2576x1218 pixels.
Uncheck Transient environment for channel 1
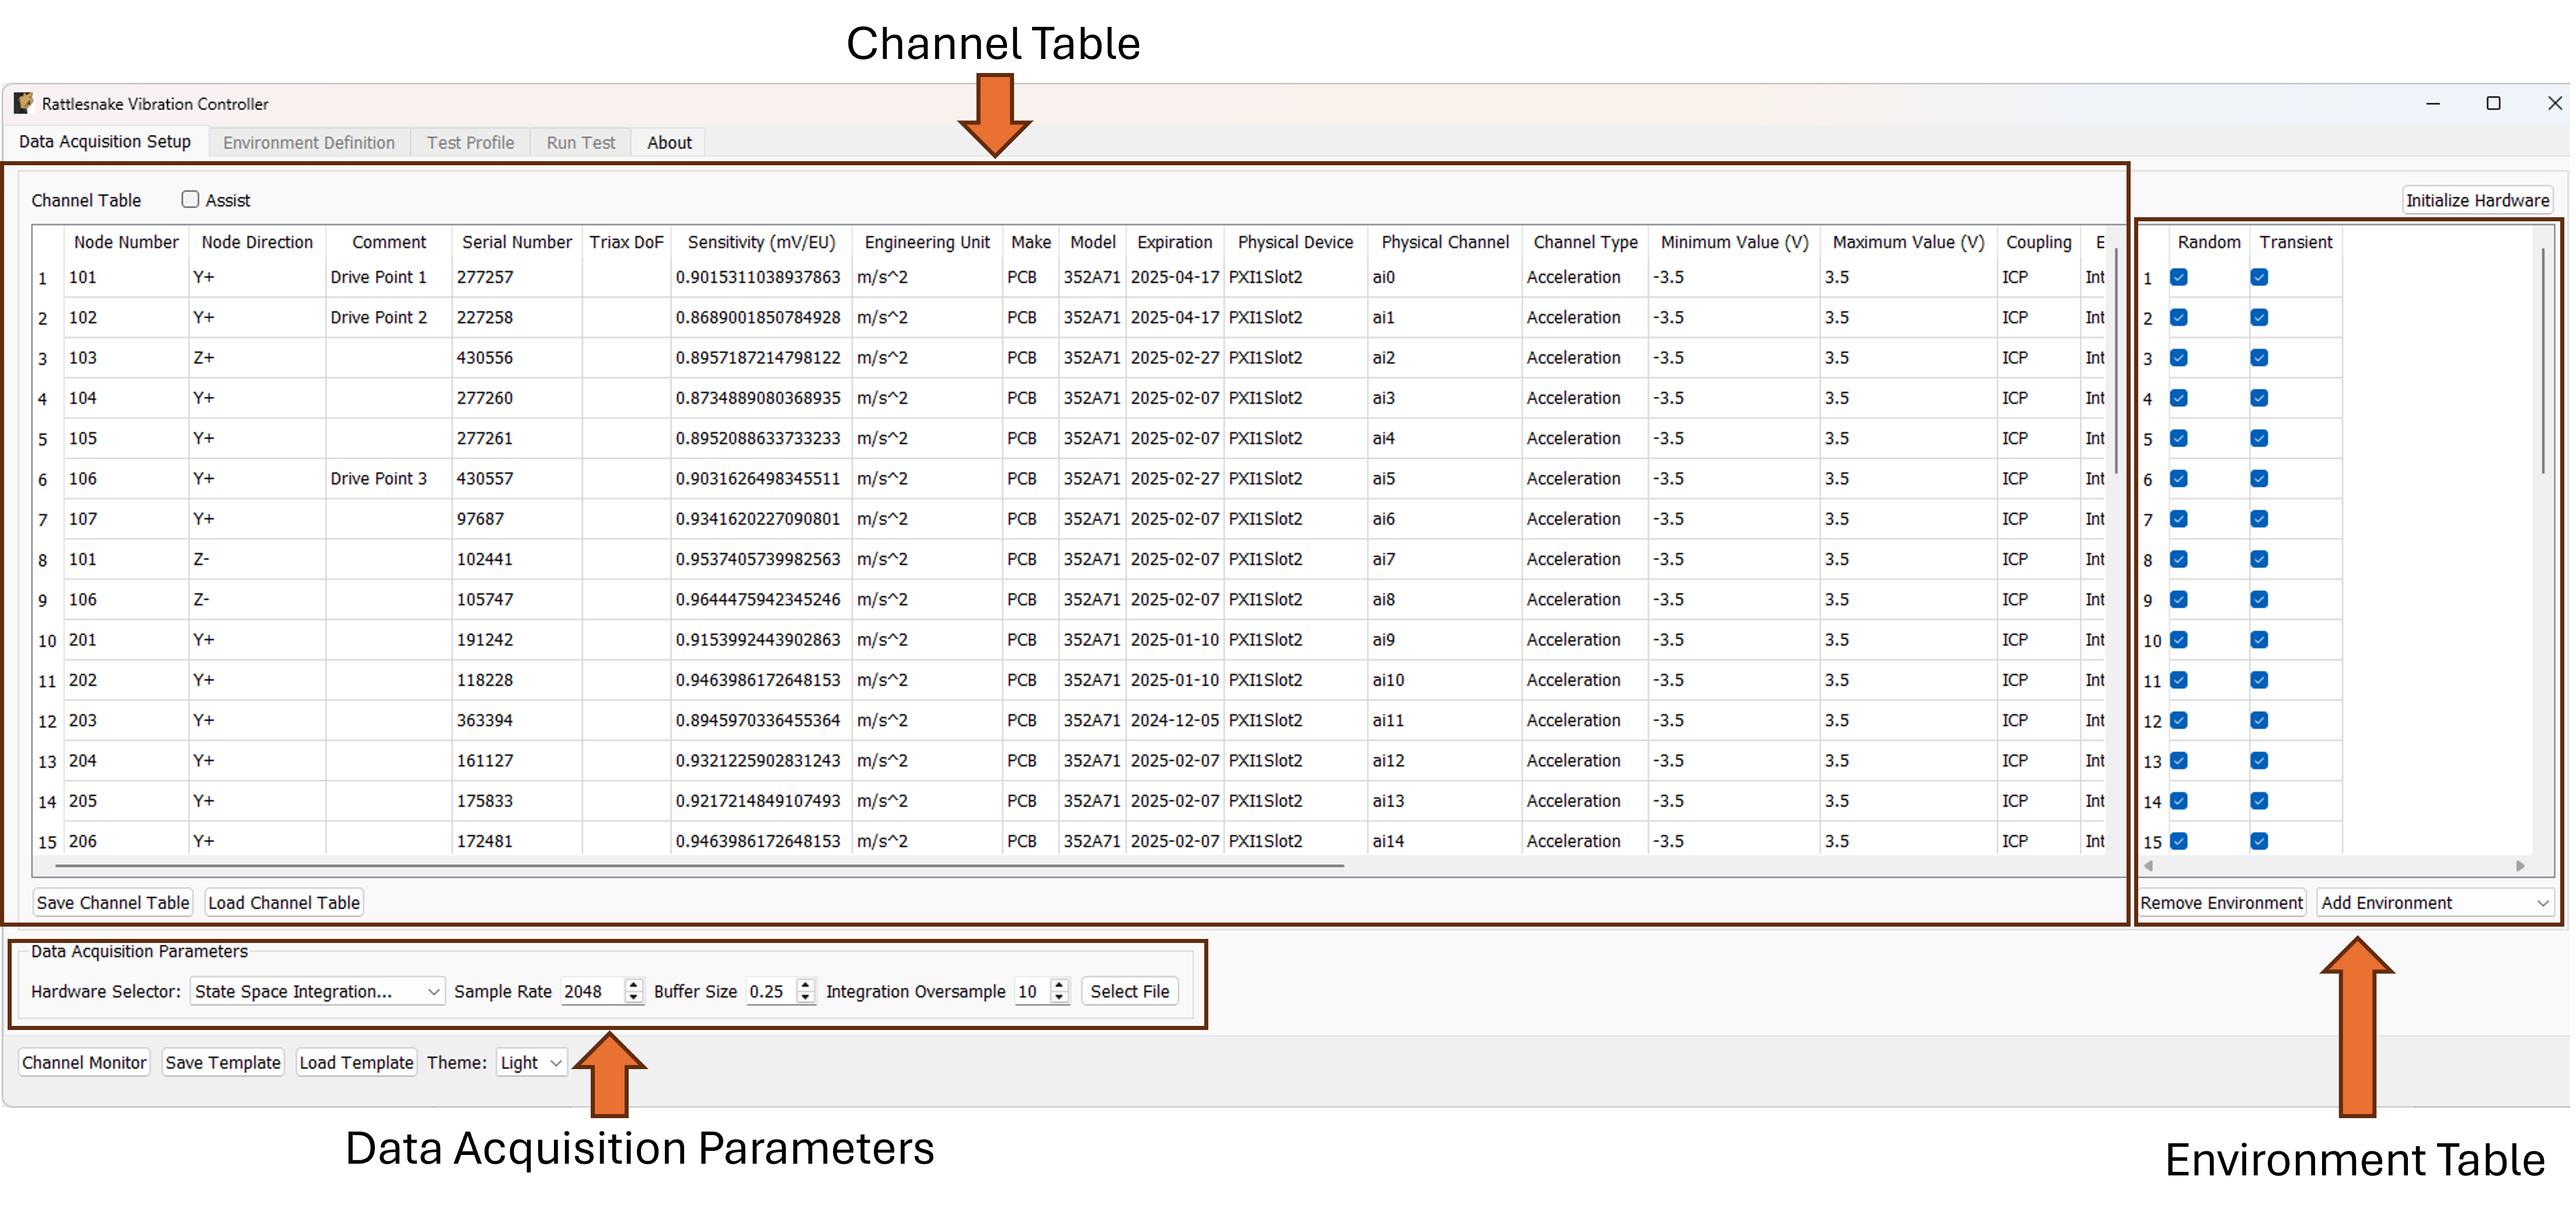pos(2259,277)
